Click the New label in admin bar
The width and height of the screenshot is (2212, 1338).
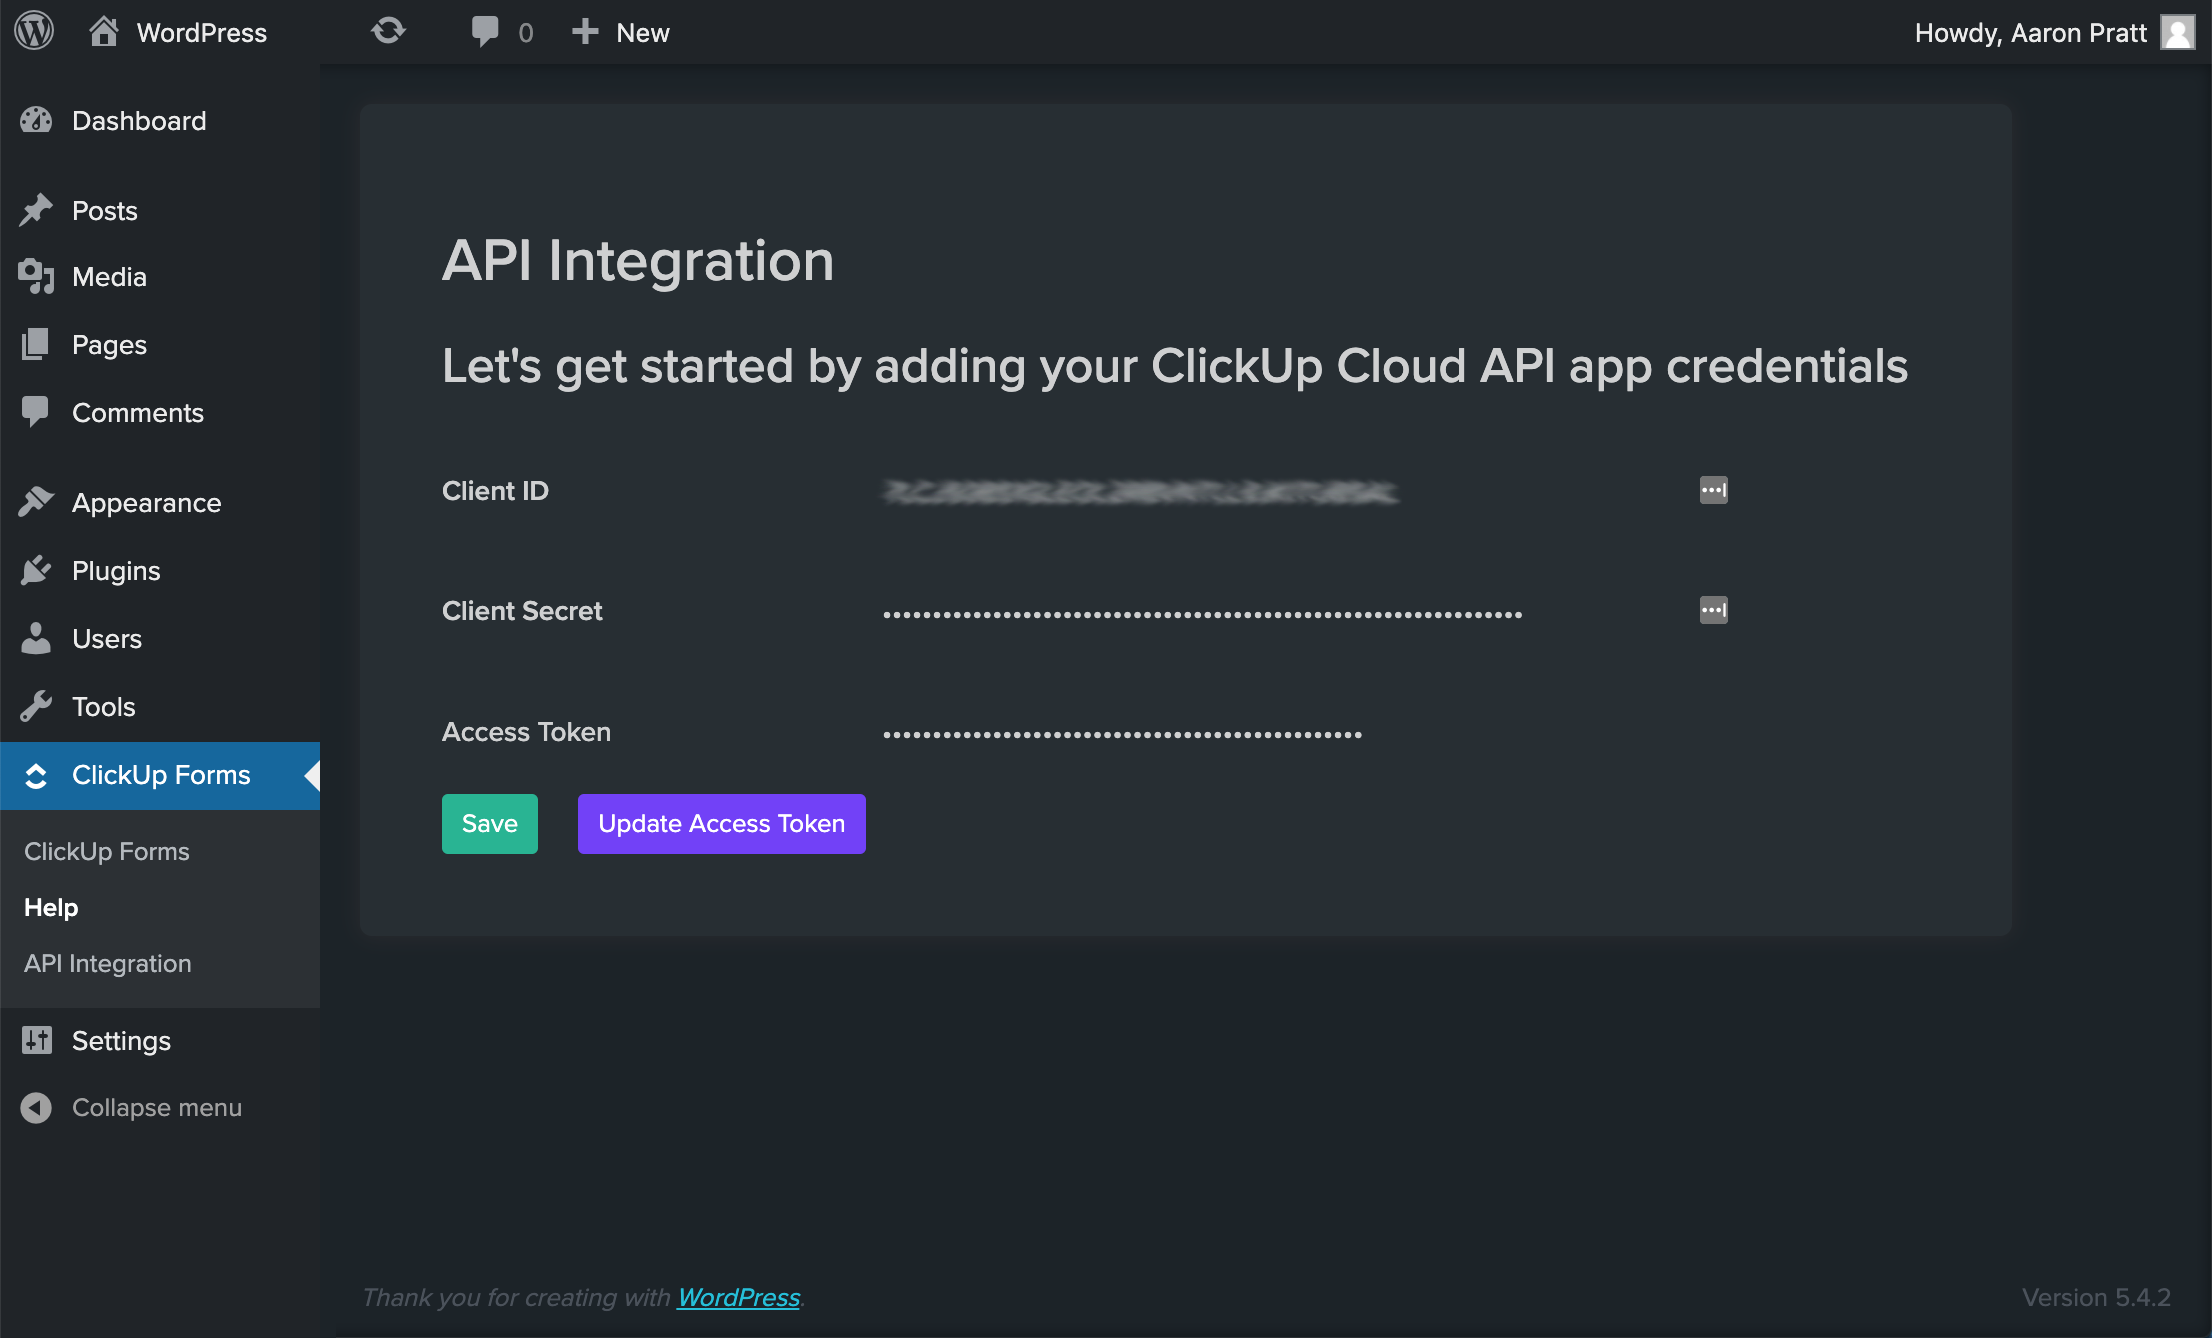point(643,32)
